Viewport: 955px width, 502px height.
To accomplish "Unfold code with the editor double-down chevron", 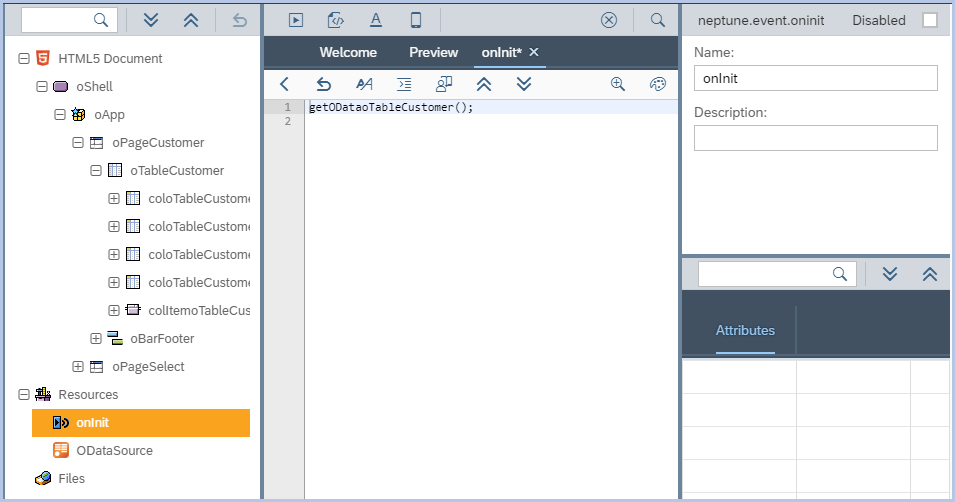I will pos(524,84).
